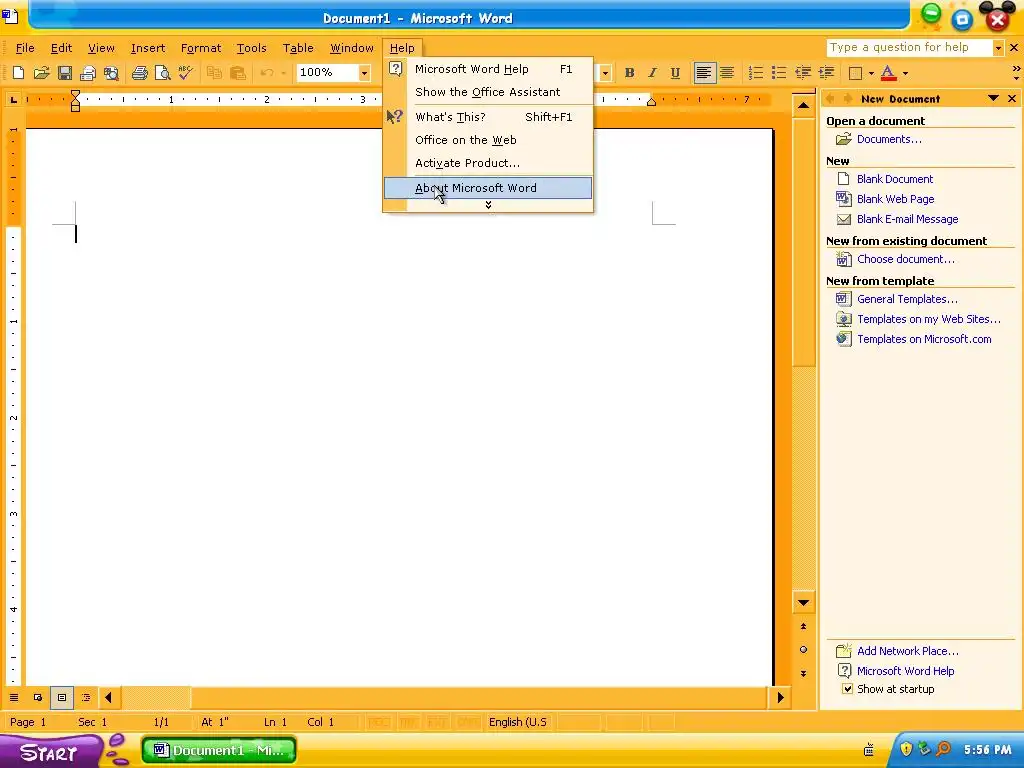Click the Paste clipboard icon
This screenshot has width=1024, height=768.
click(237, 73)
